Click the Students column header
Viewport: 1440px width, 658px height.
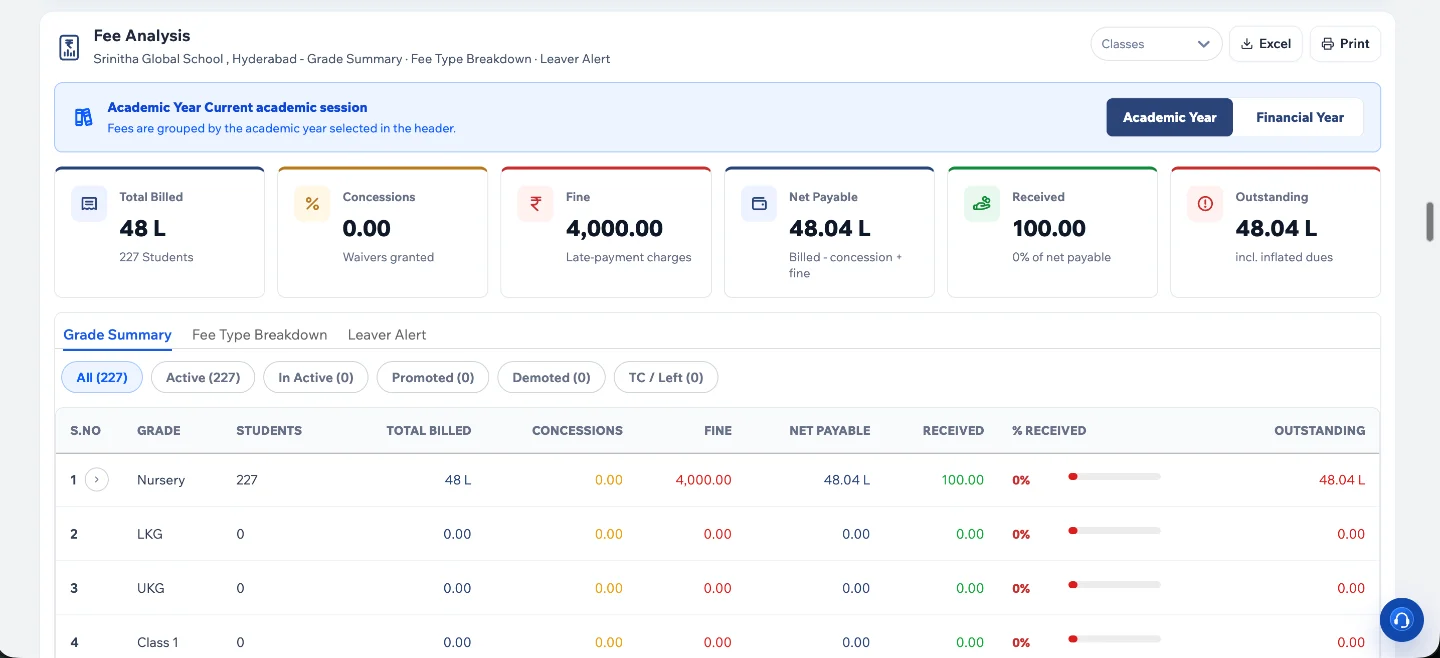pyautogui.click(x=269, y=431)
